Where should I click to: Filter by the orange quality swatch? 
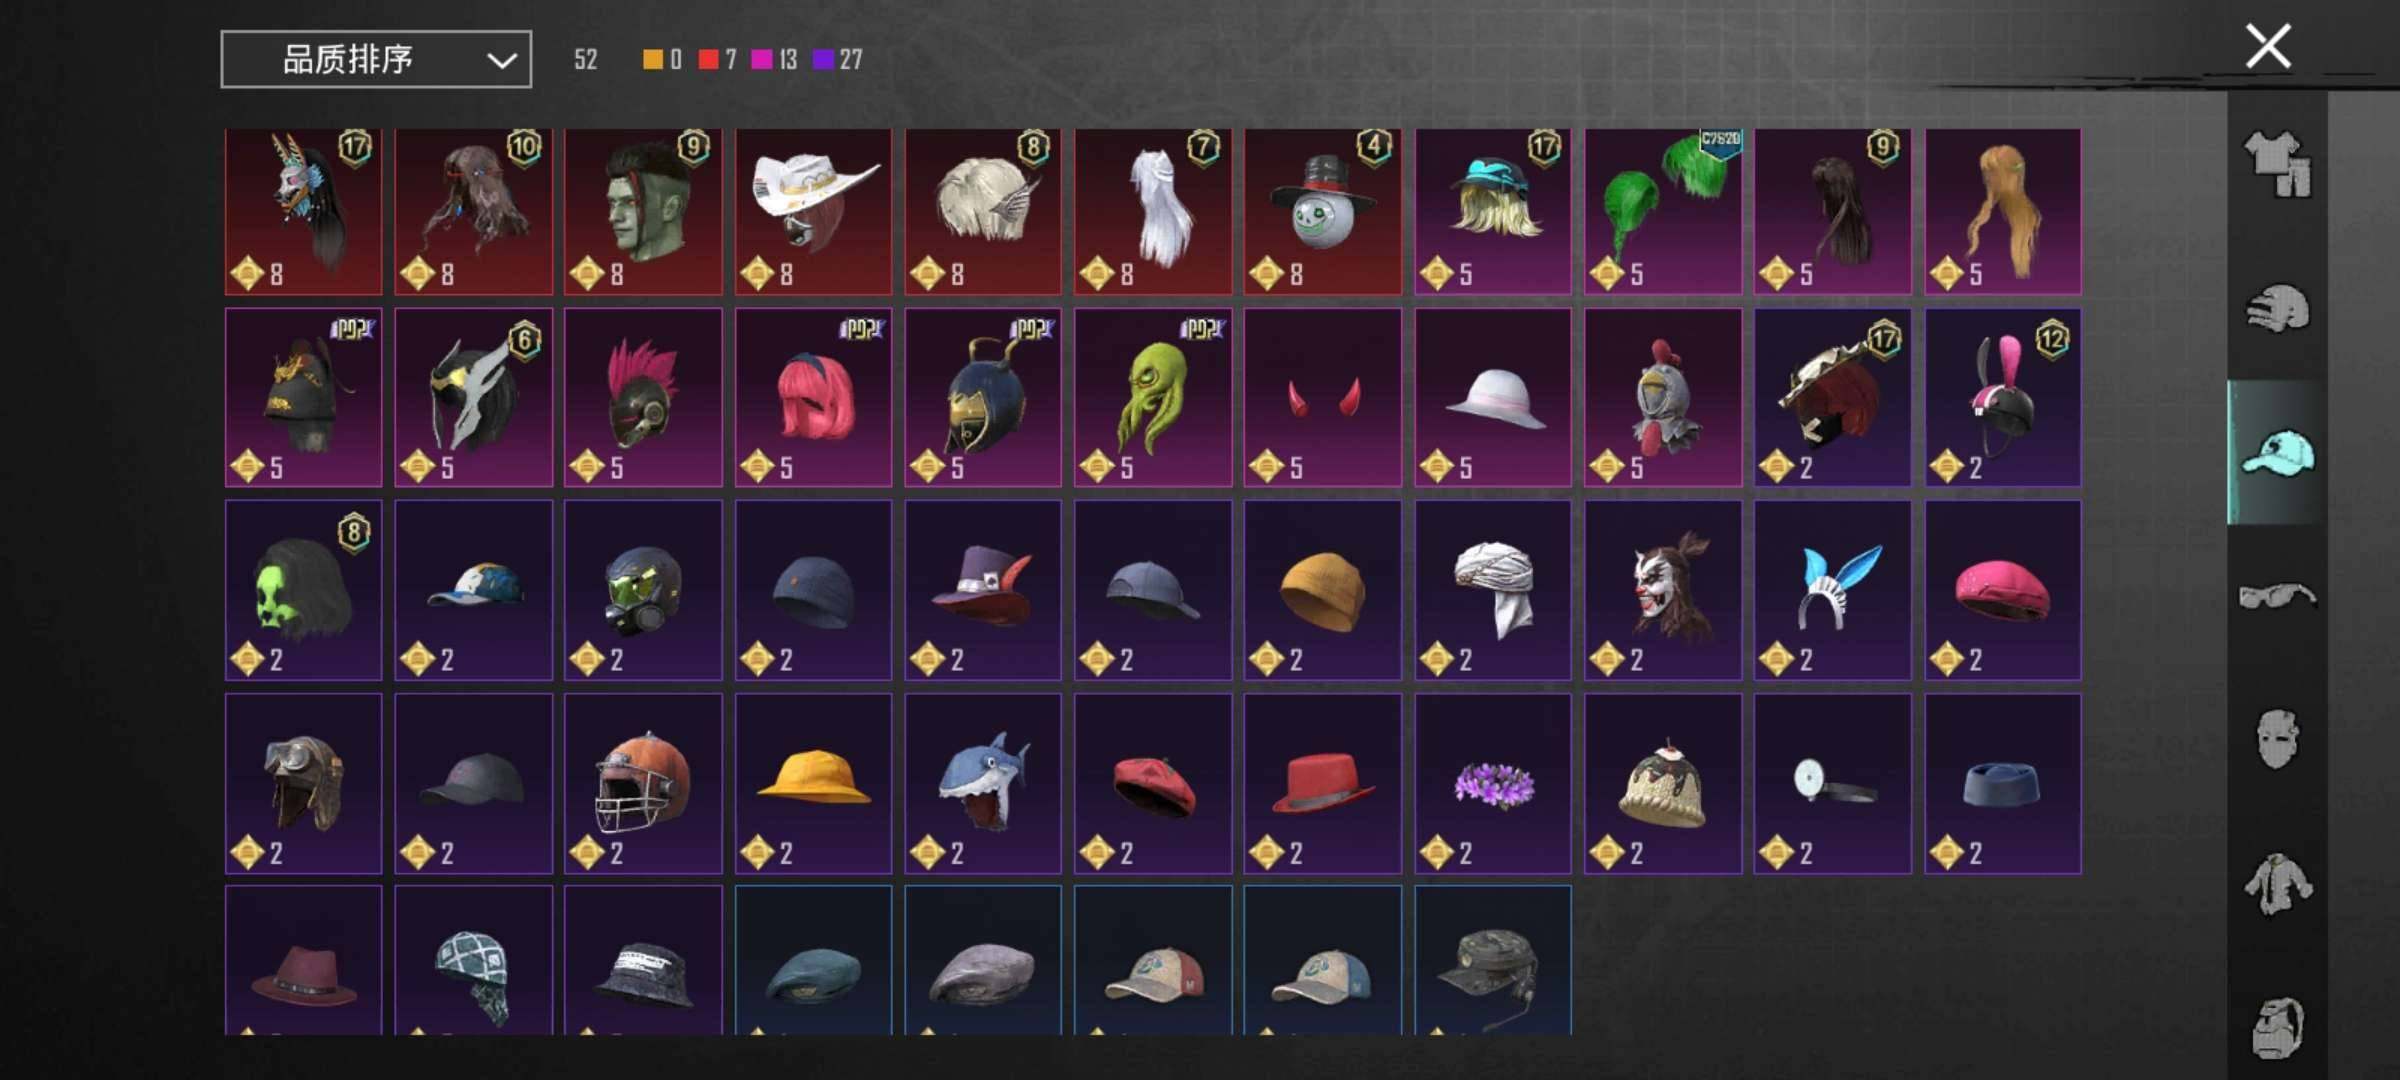(x=662, y=60)
